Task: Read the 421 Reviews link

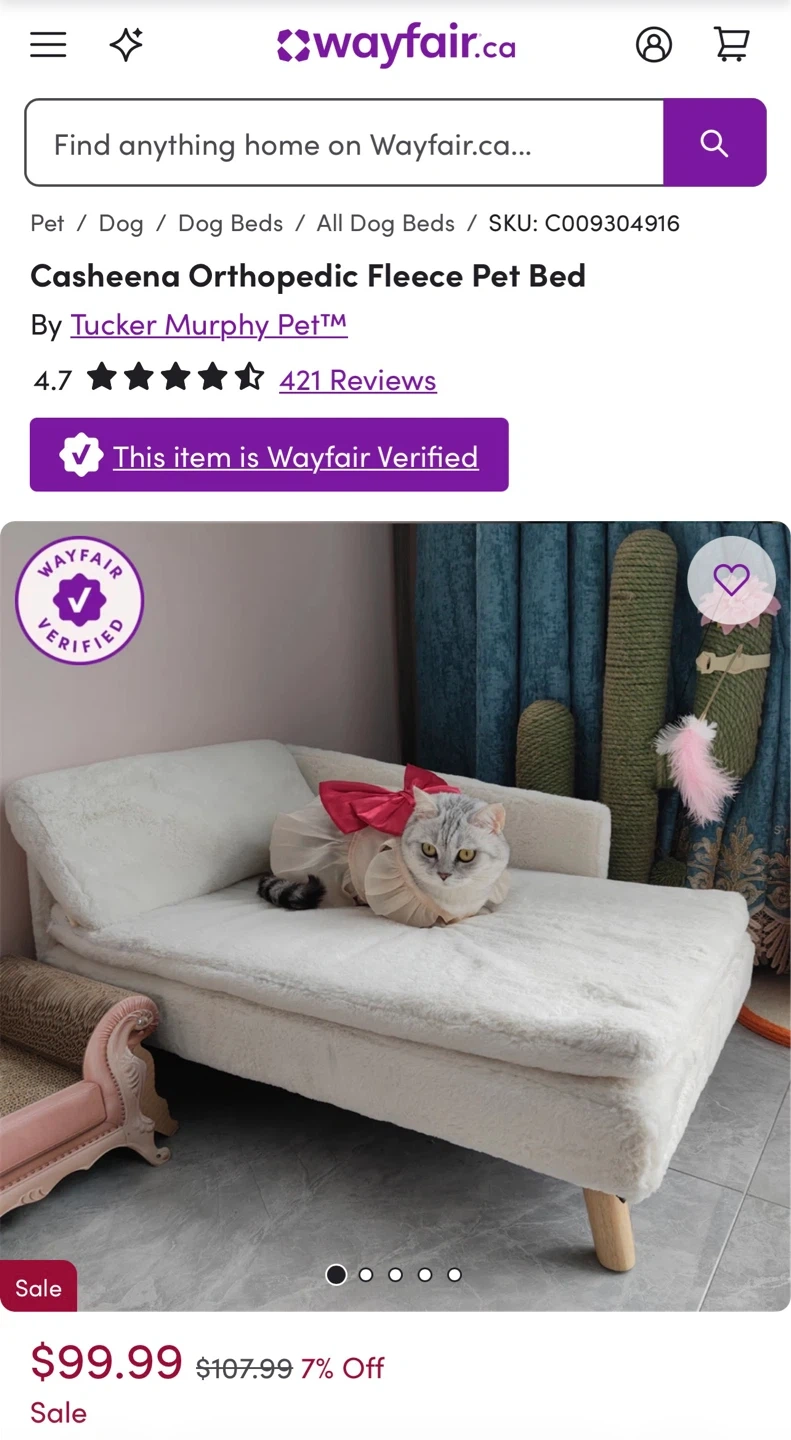Action: pos(358,380)
